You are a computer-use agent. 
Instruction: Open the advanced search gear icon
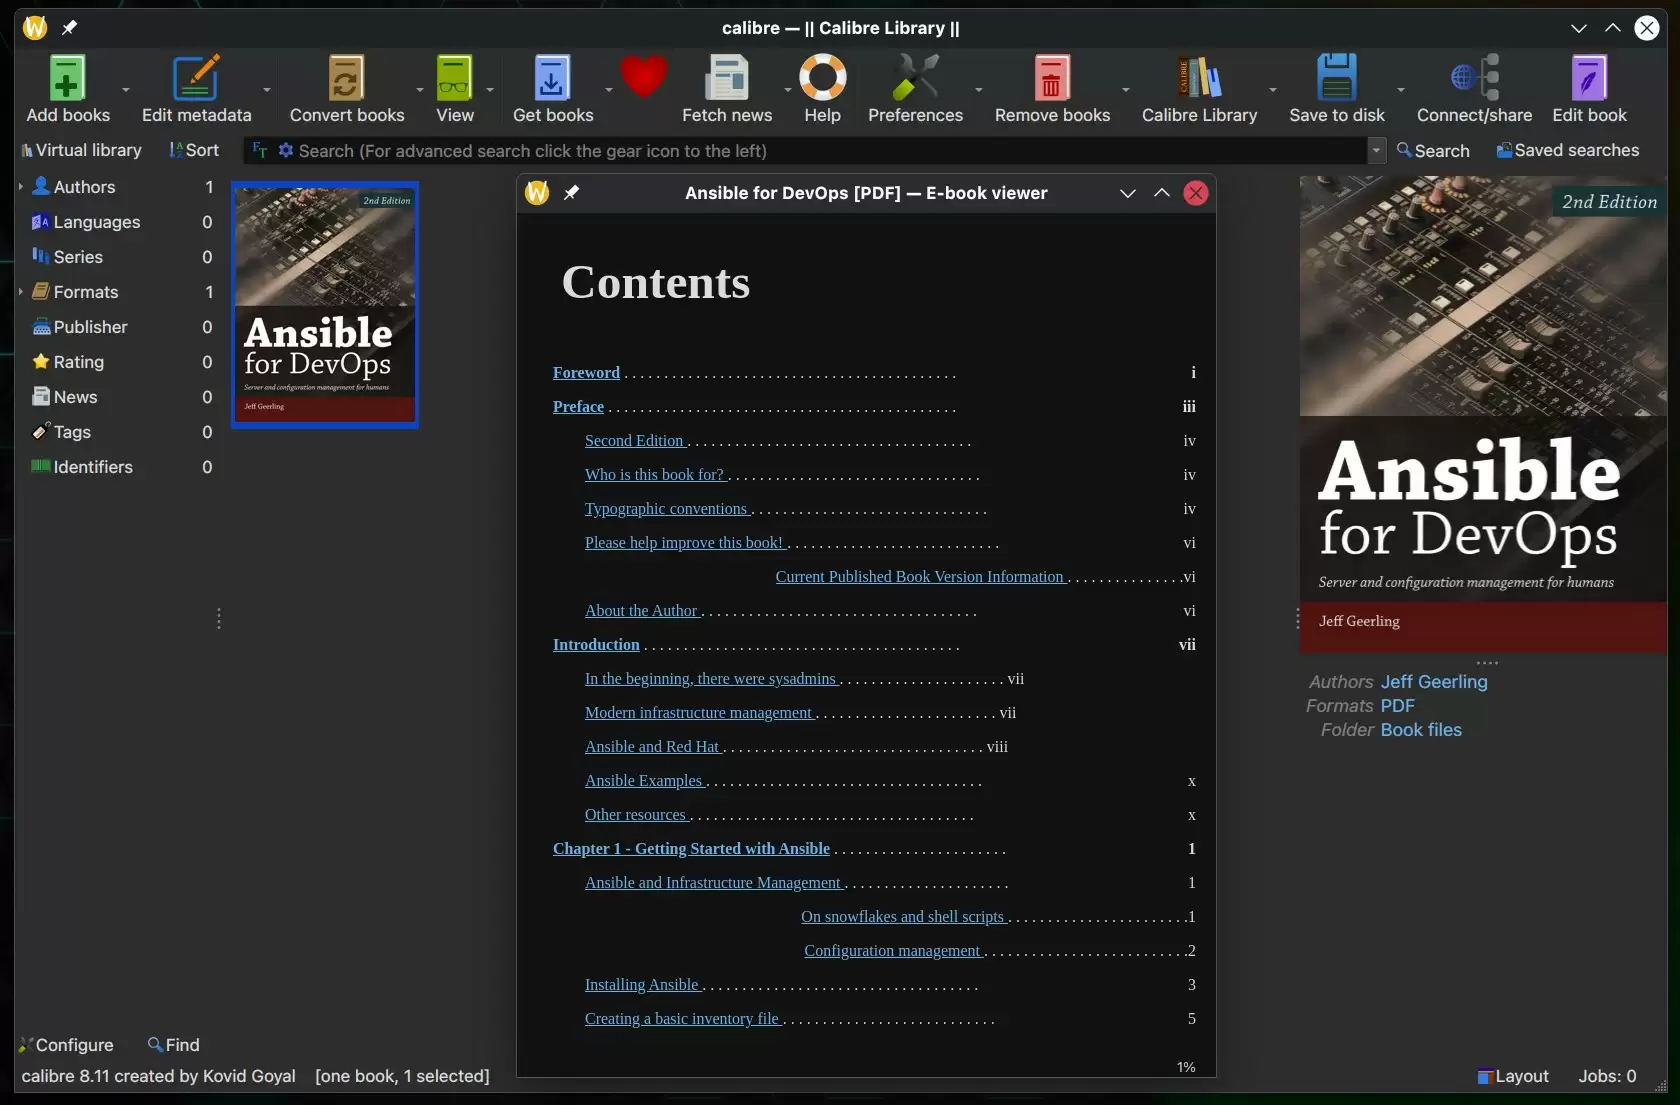pyautogui.click(x=286, y=150)
